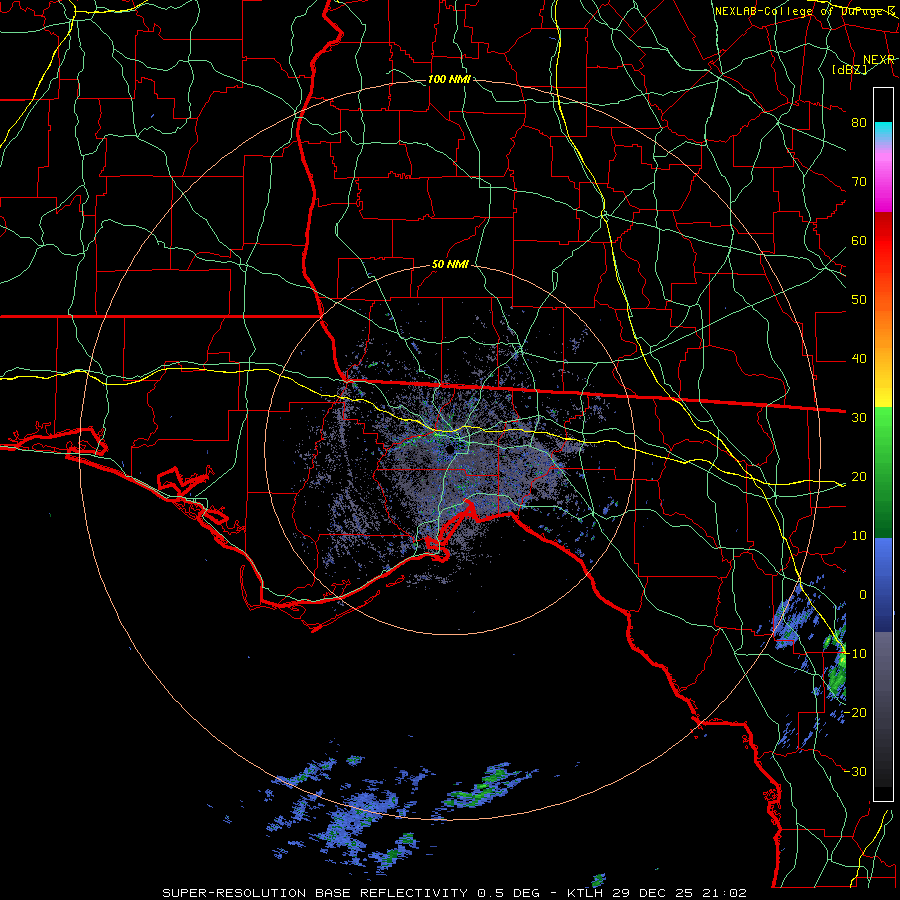Click the 60 value on the dBZ scale
The width and height of the screenshot is (900, 900).
point(859,241)
